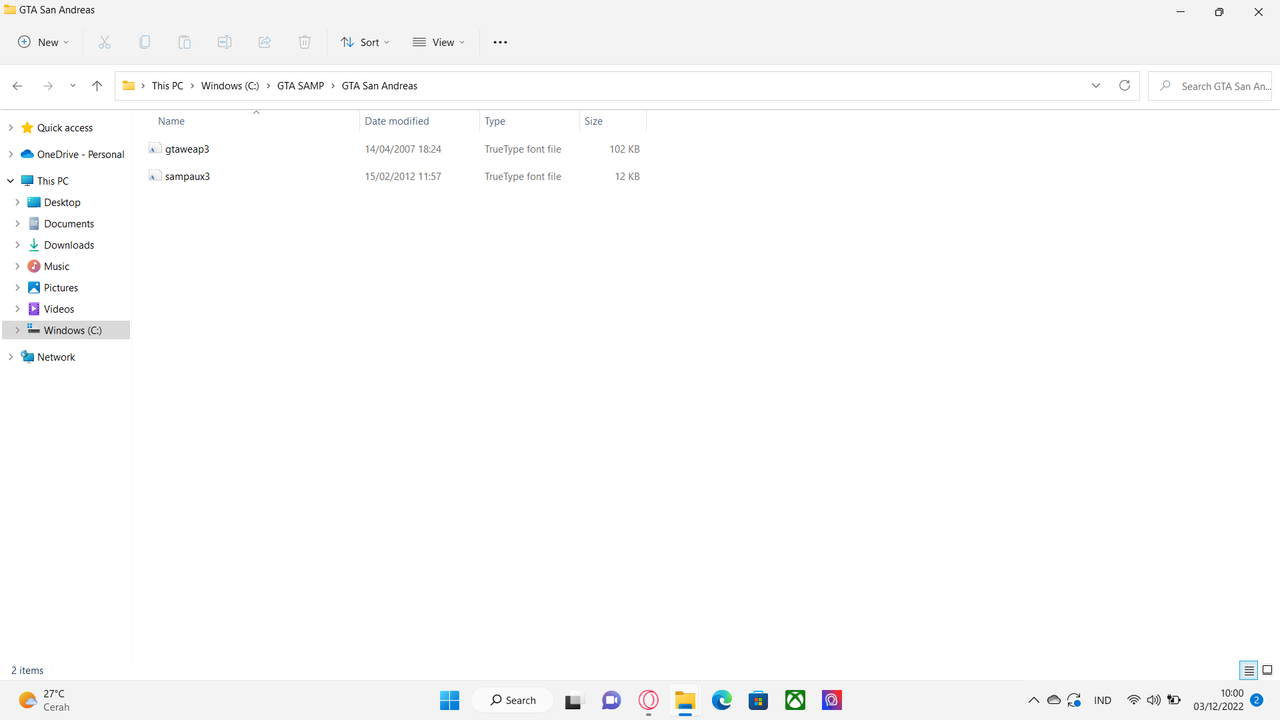This screenshot has width=1280, height=720.
Task: Click the 102 KB size value
Action: tap(624, 149)
